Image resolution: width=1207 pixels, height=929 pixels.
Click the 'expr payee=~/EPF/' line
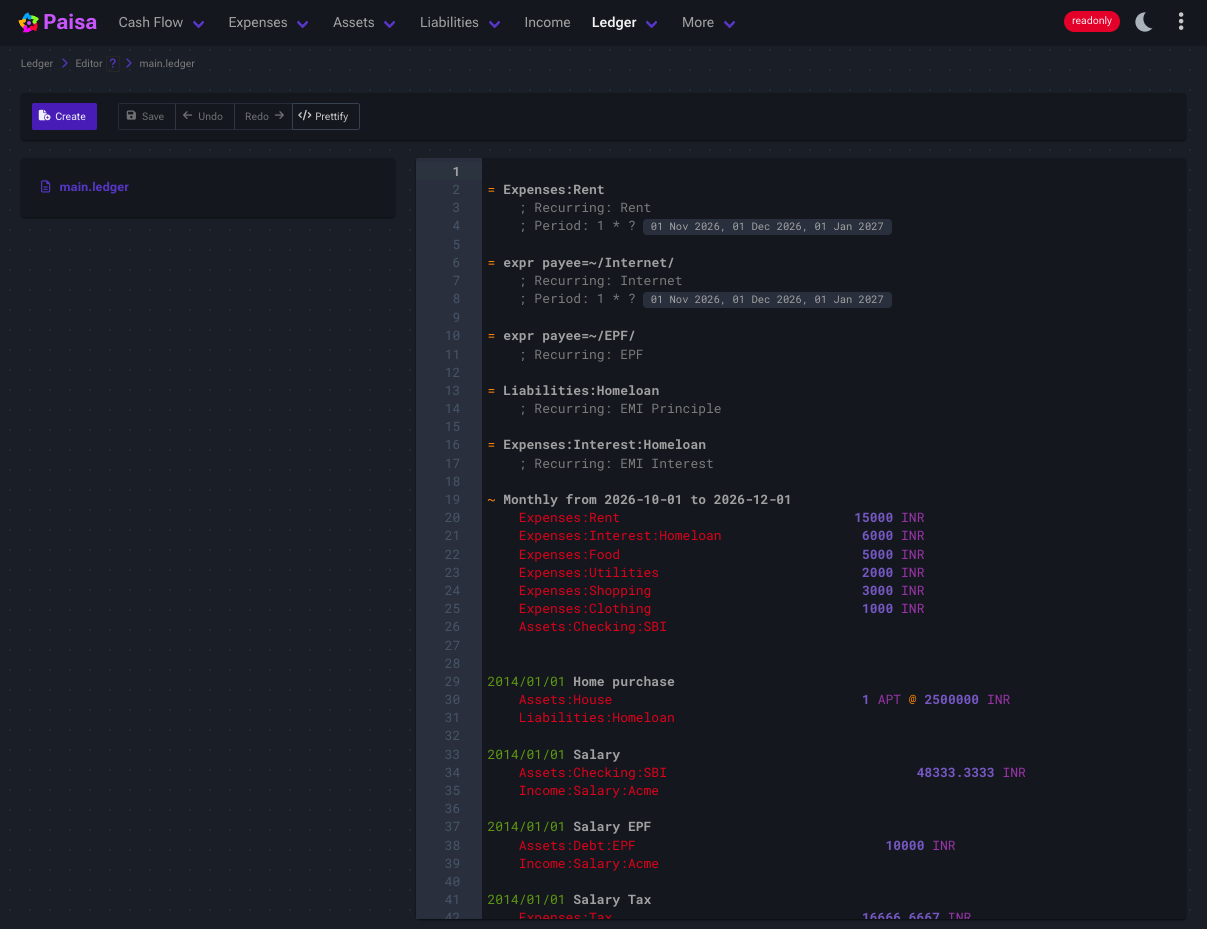click(561, 336)
